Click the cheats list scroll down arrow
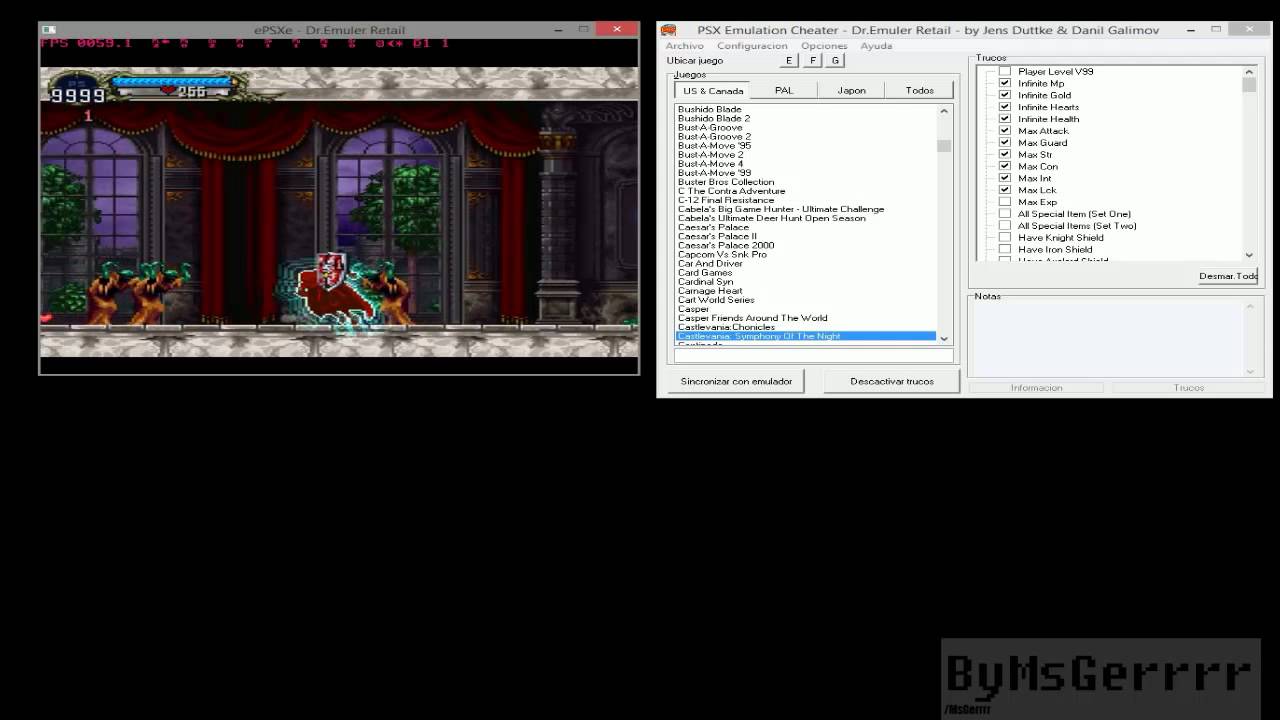This screenshot has width=1280, height=720. coord(1249,255)
